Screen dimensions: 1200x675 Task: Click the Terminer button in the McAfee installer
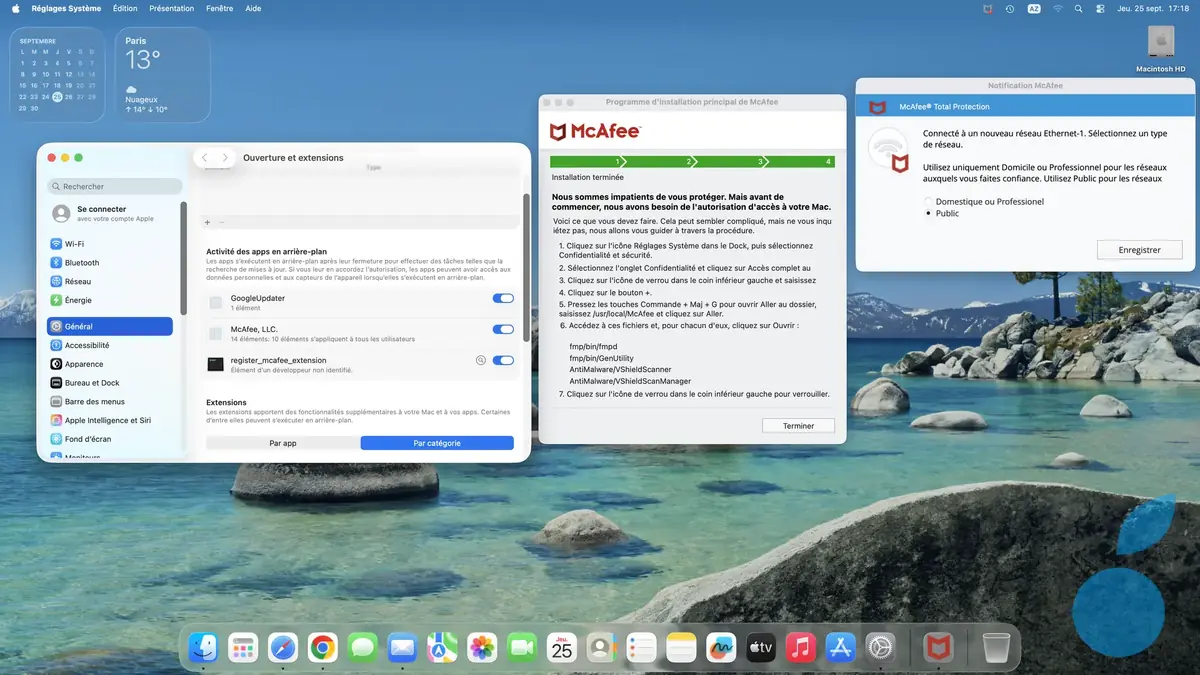point(797,425)
